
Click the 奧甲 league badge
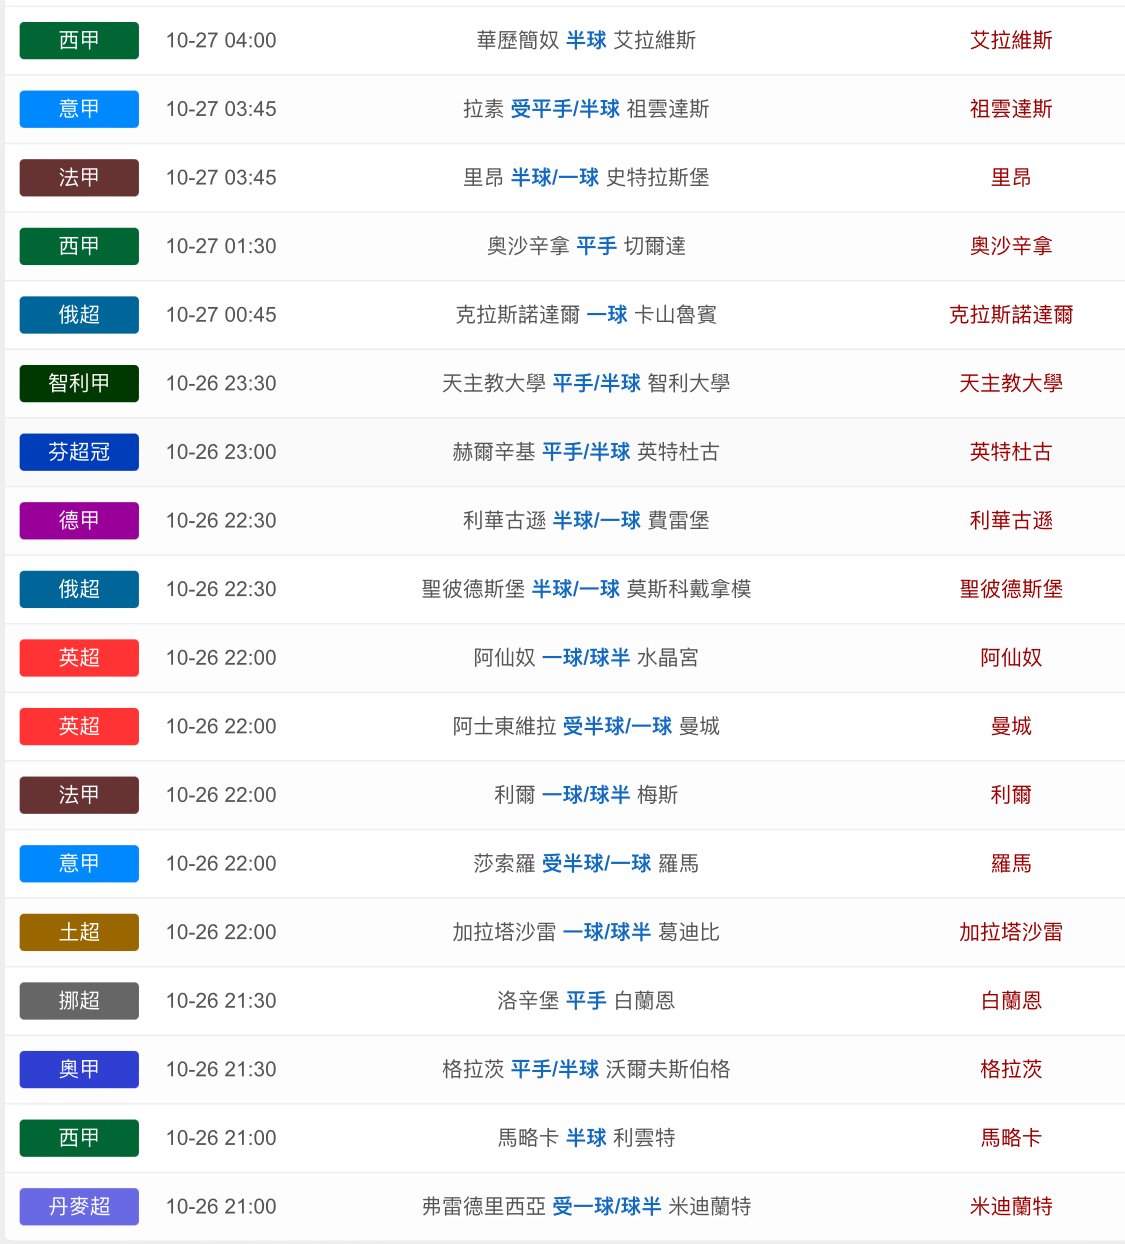click(79, 1069)
